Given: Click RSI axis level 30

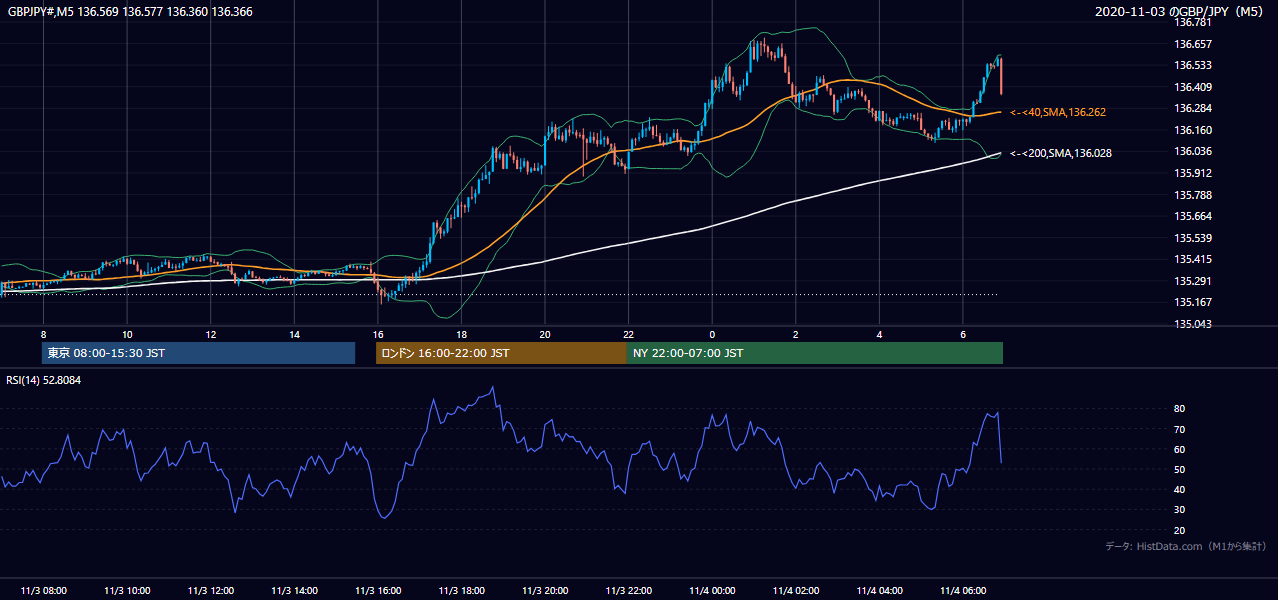Looking at the screenshot, I should 1180,509.
